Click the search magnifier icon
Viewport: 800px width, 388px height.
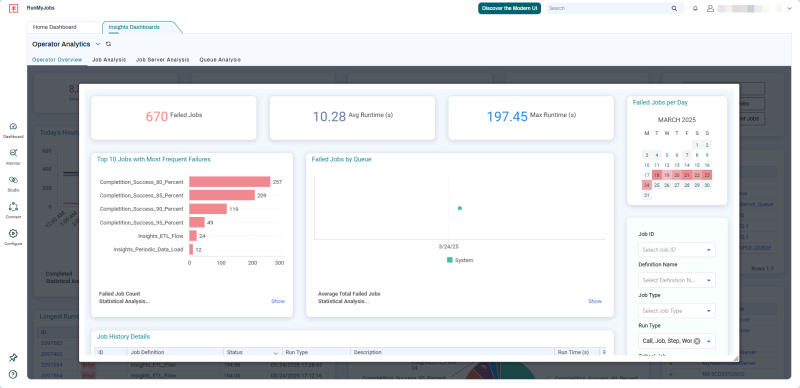tap(674, 9)
